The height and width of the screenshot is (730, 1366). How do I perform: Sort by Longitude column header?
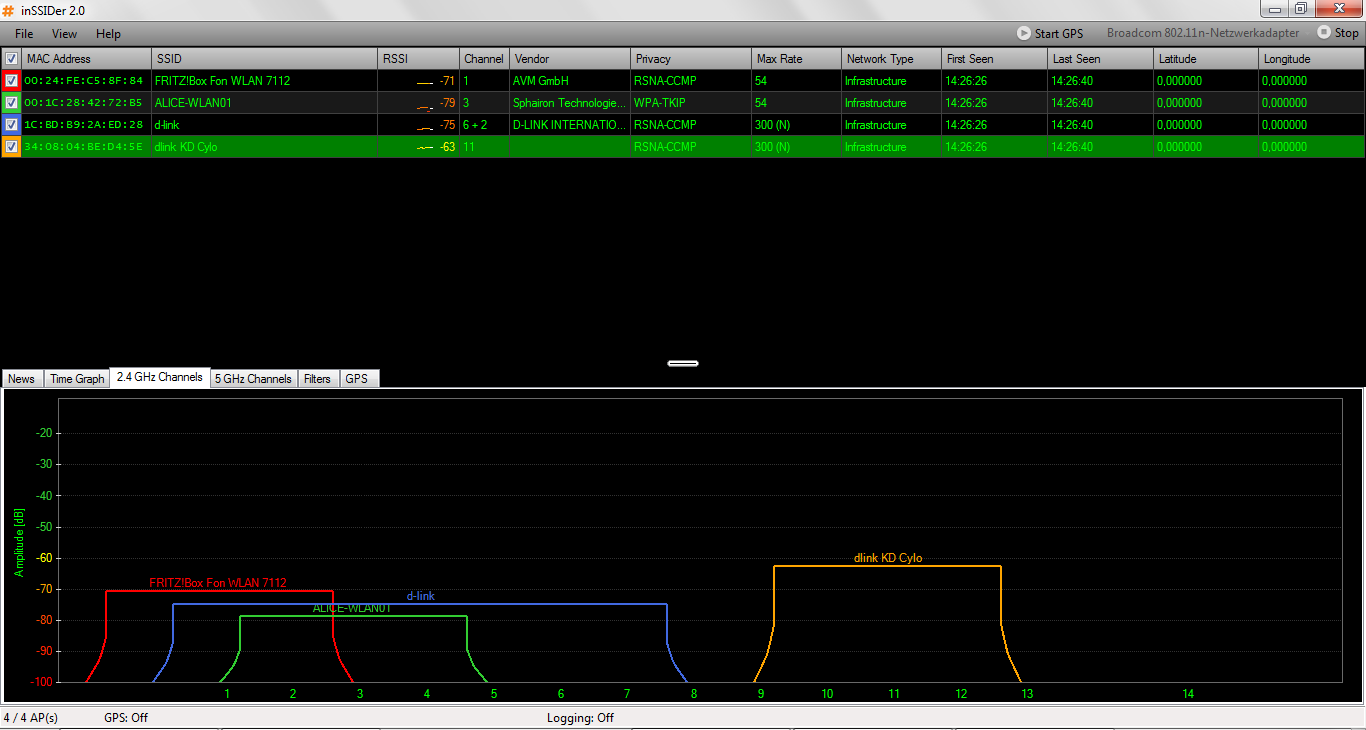pyautogui.click(x=1312, y=59)
